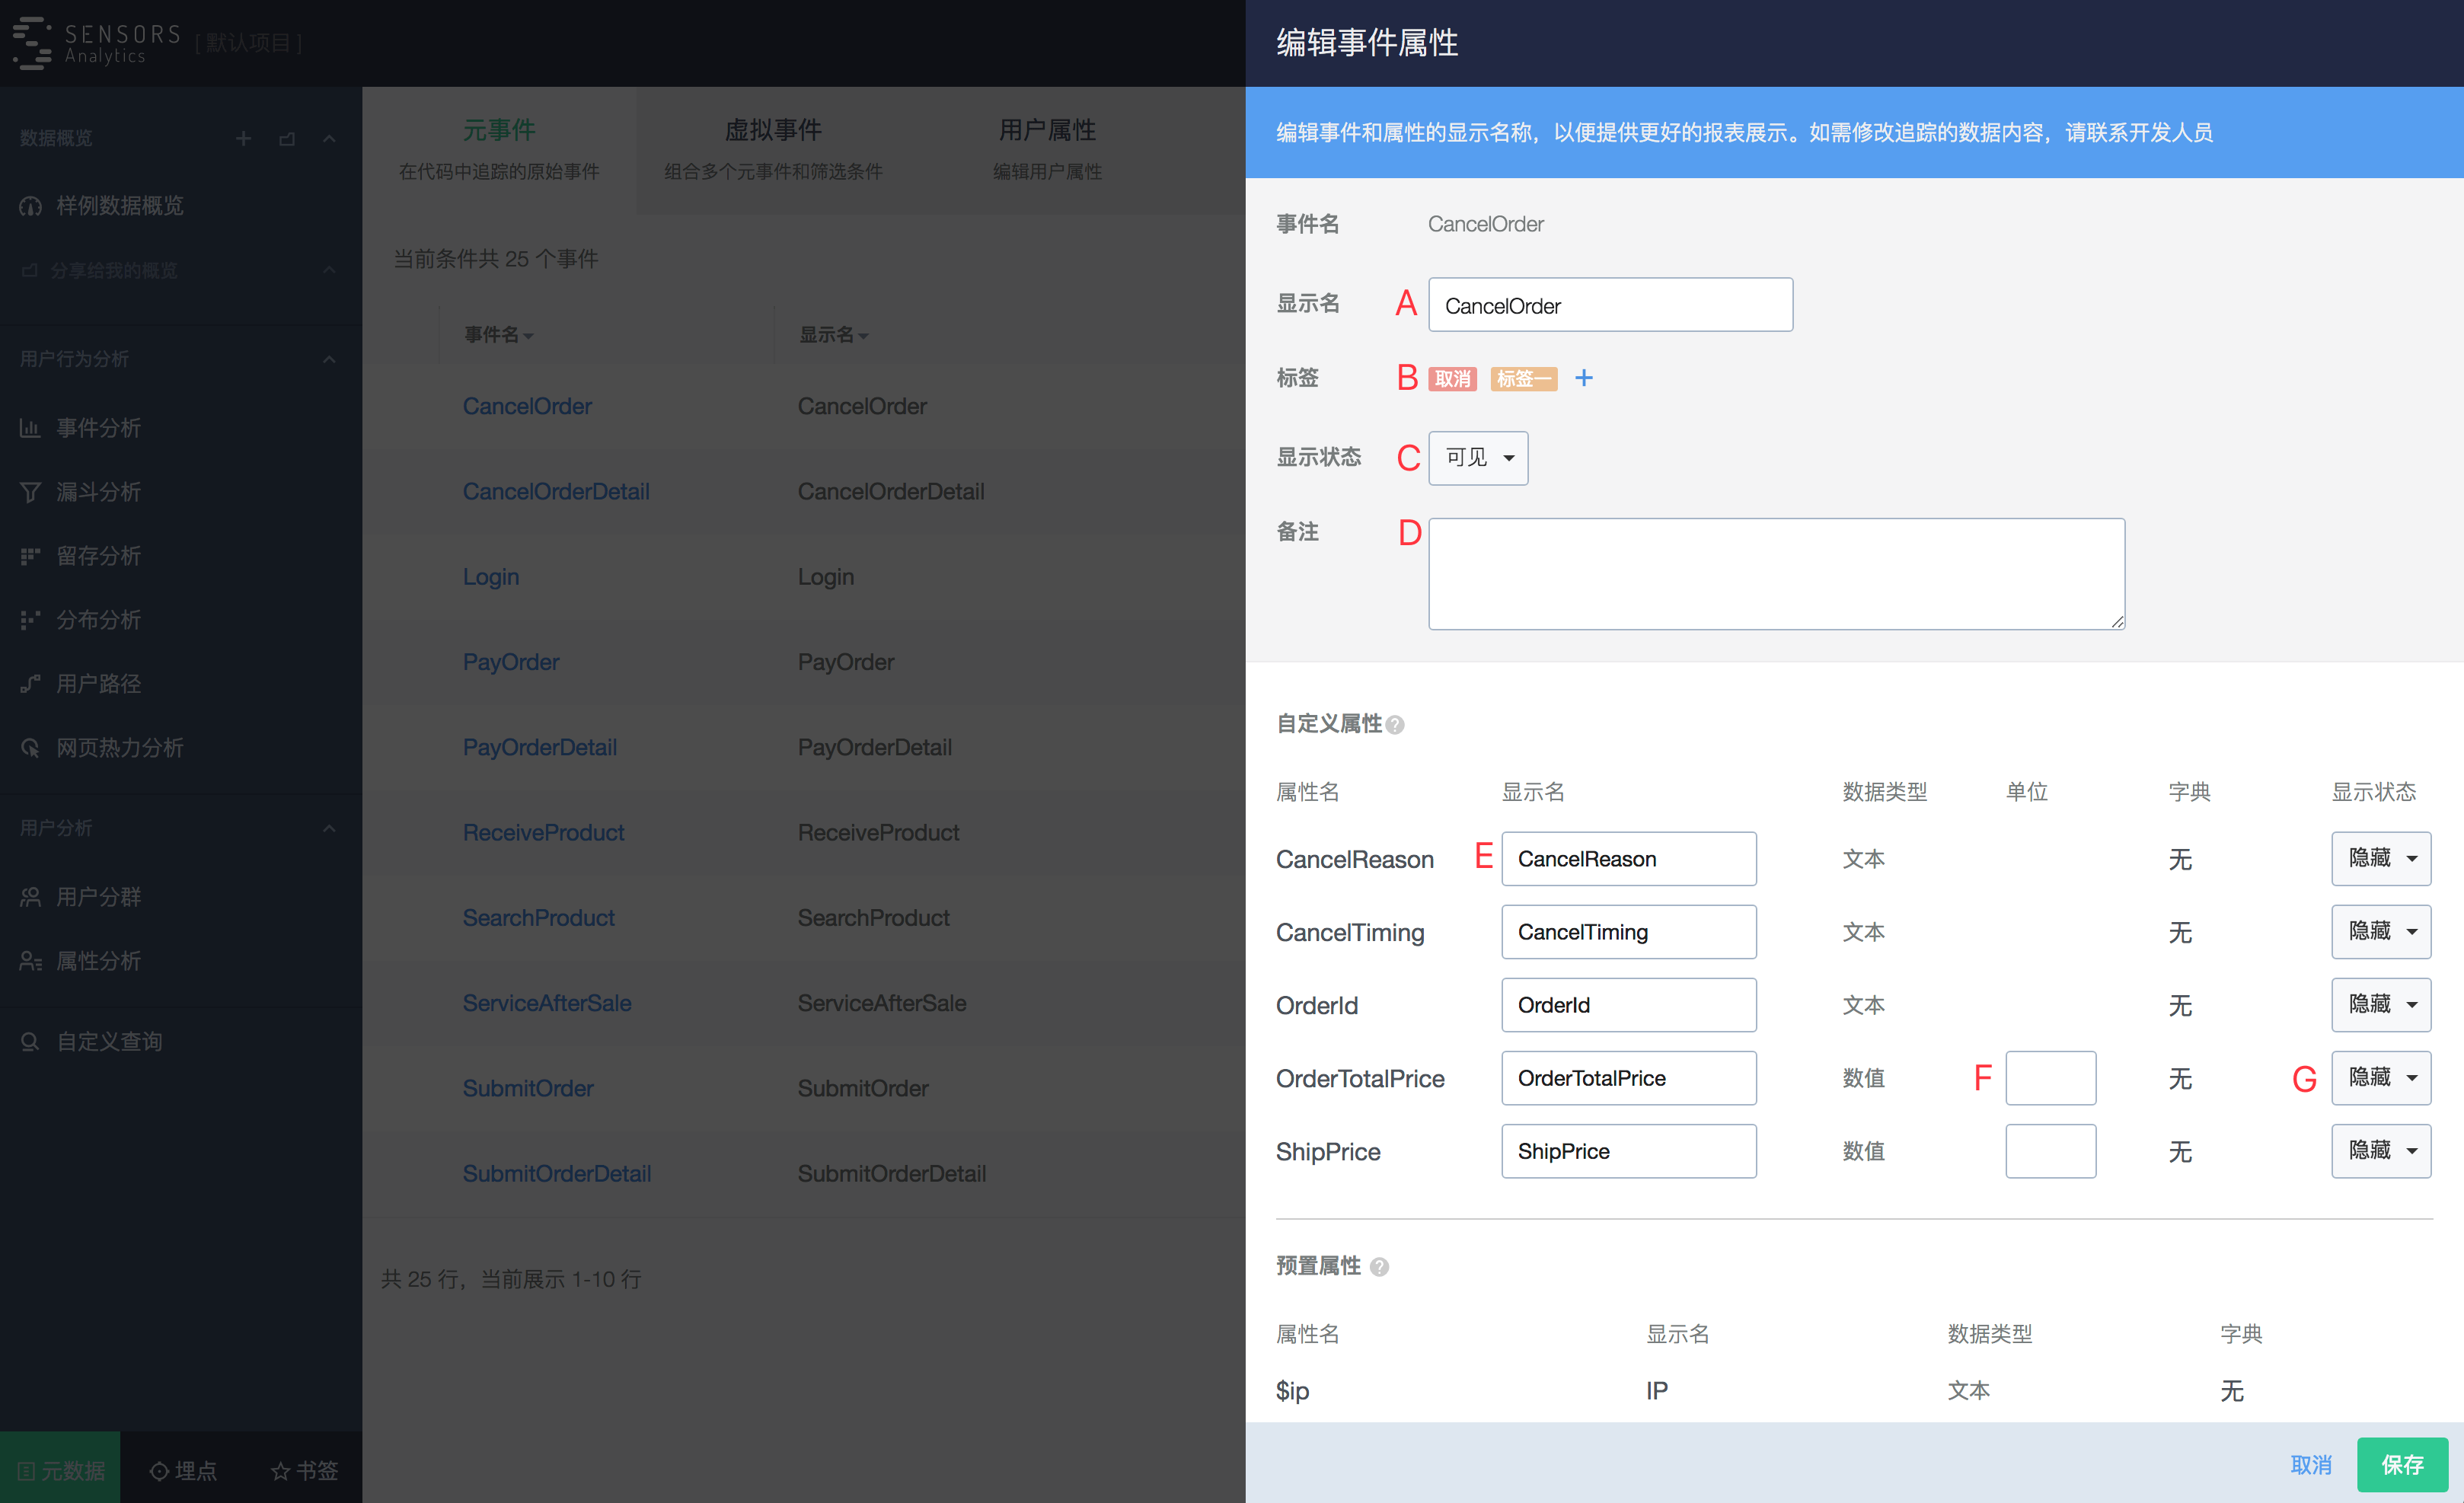Click the 漏斗分析 funnel icon
Image resolution: width=2464 pixels, height=1503 pixels.
click(30, 492)
